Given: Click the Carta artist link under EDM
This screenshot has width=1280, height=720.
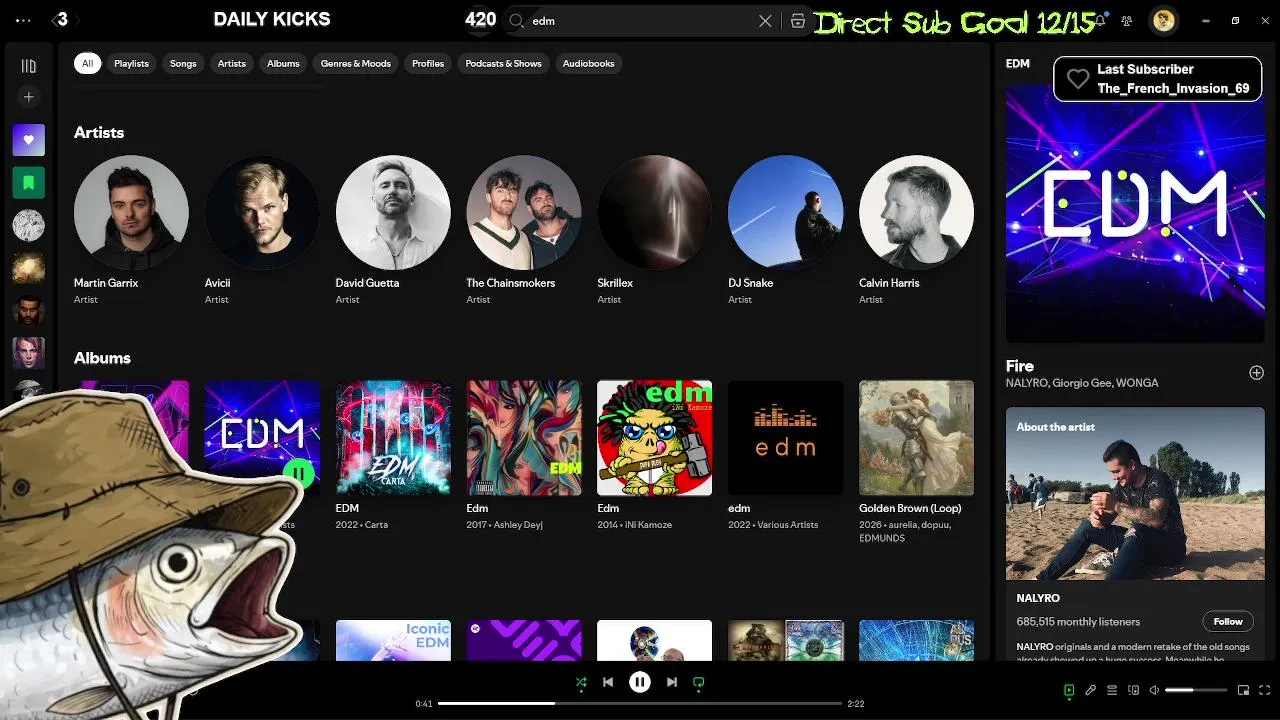Looking at the screenshot, I should [x=376, y=525].
